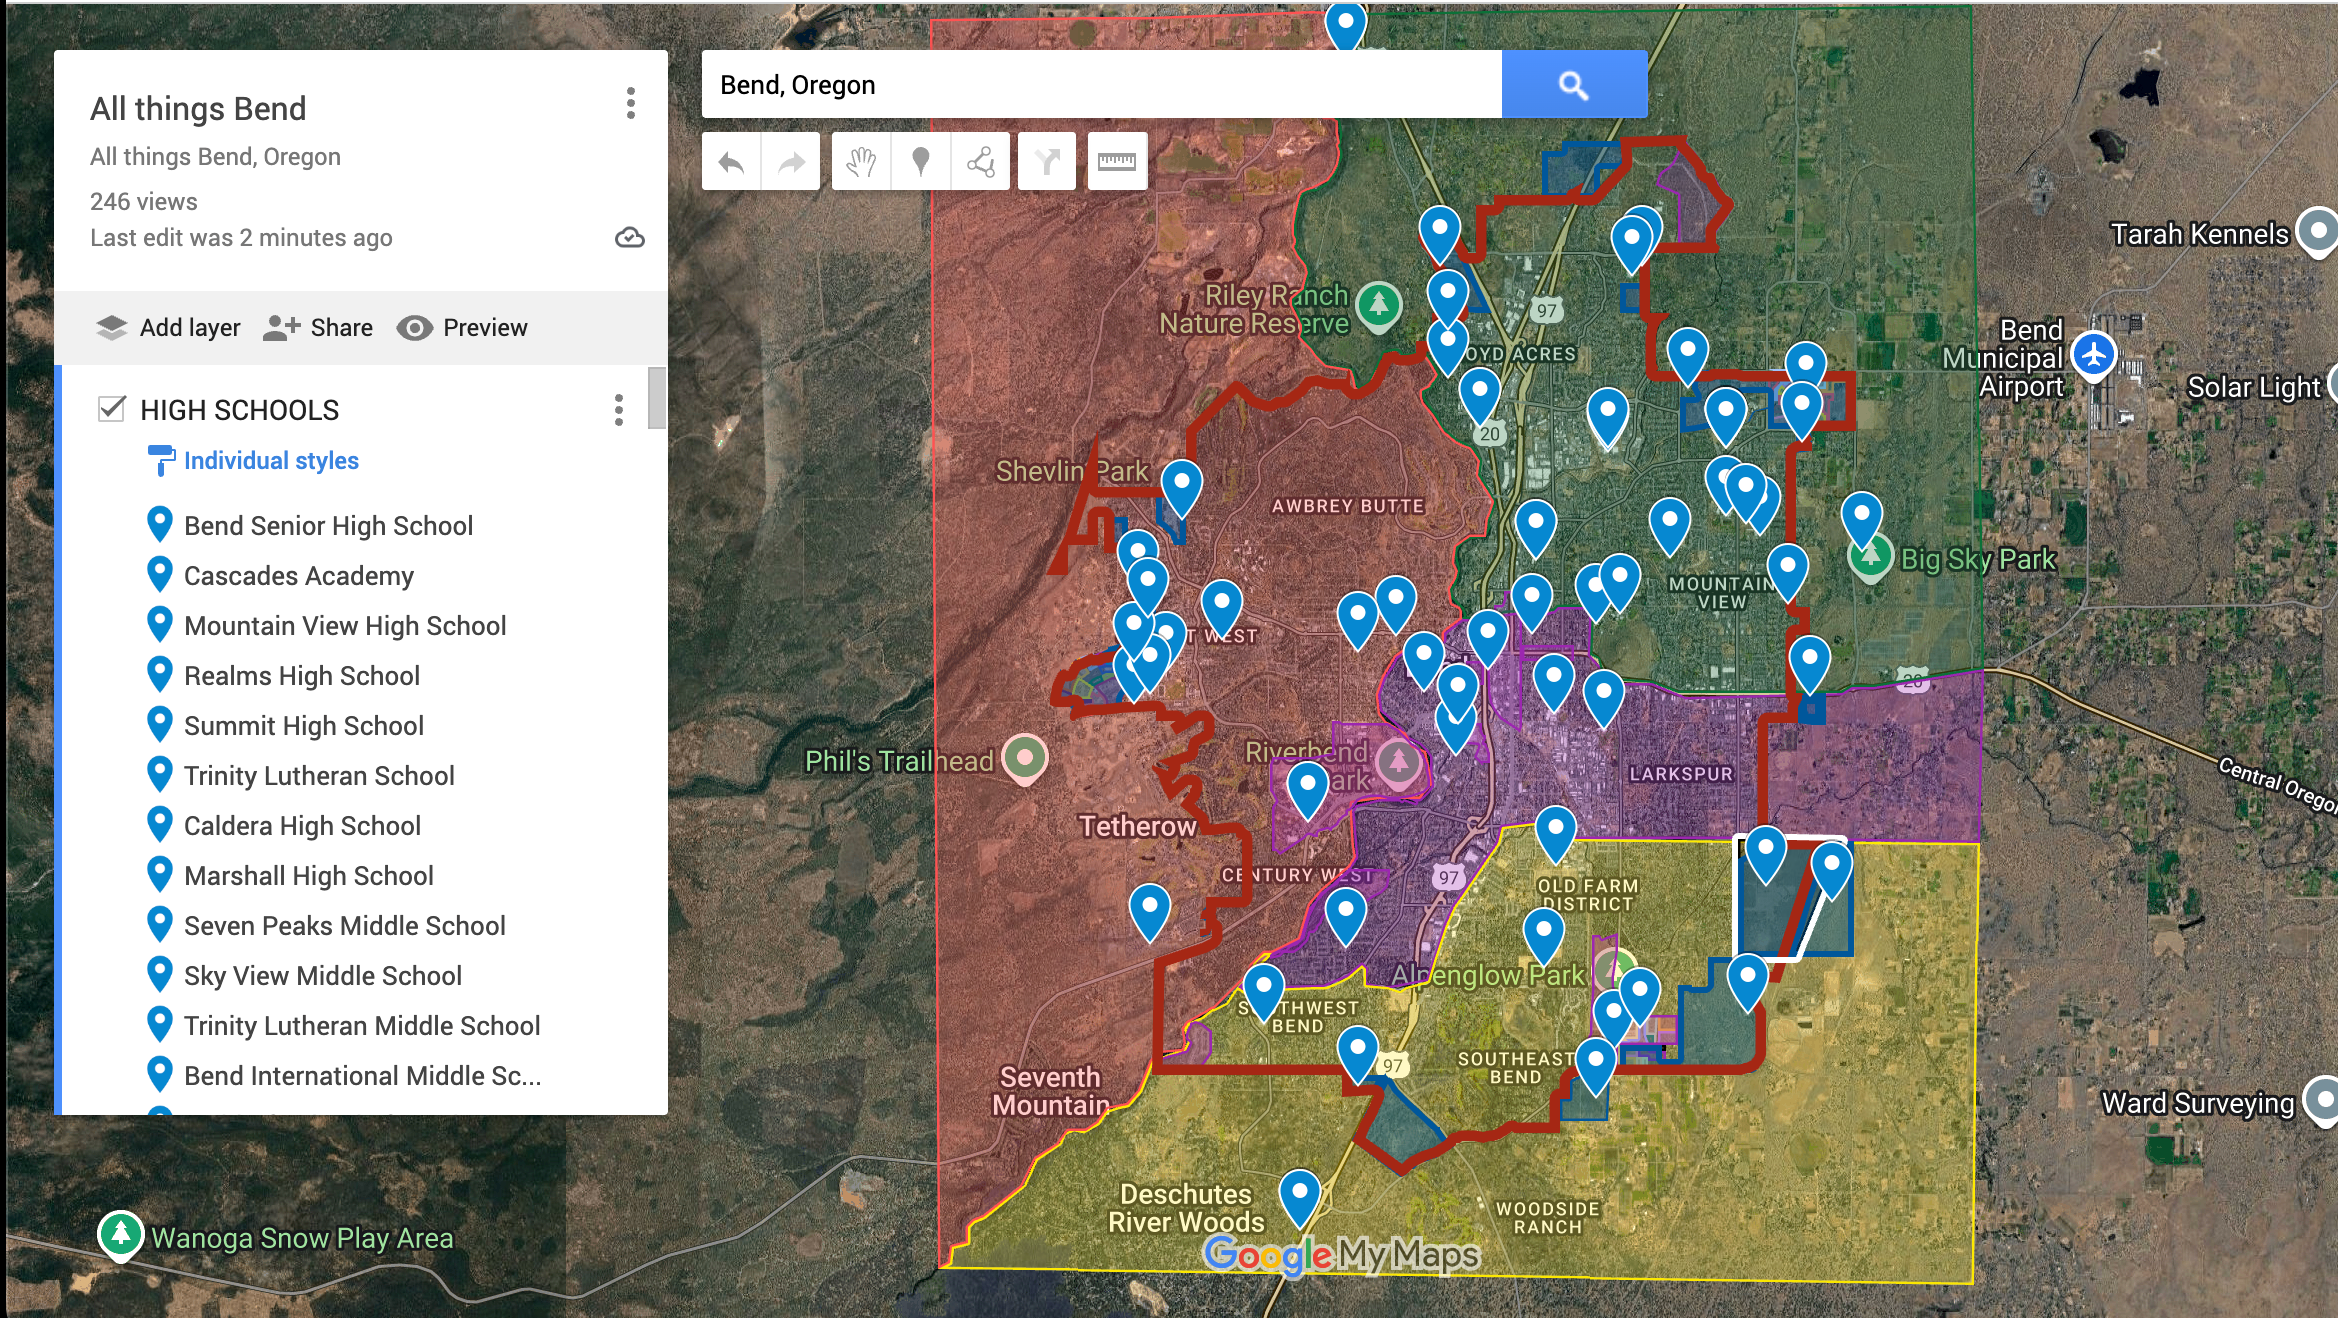Click the redo arrow in map toolbar
The width and height of the screenshot is (2338, 1318).
[791, 162]
